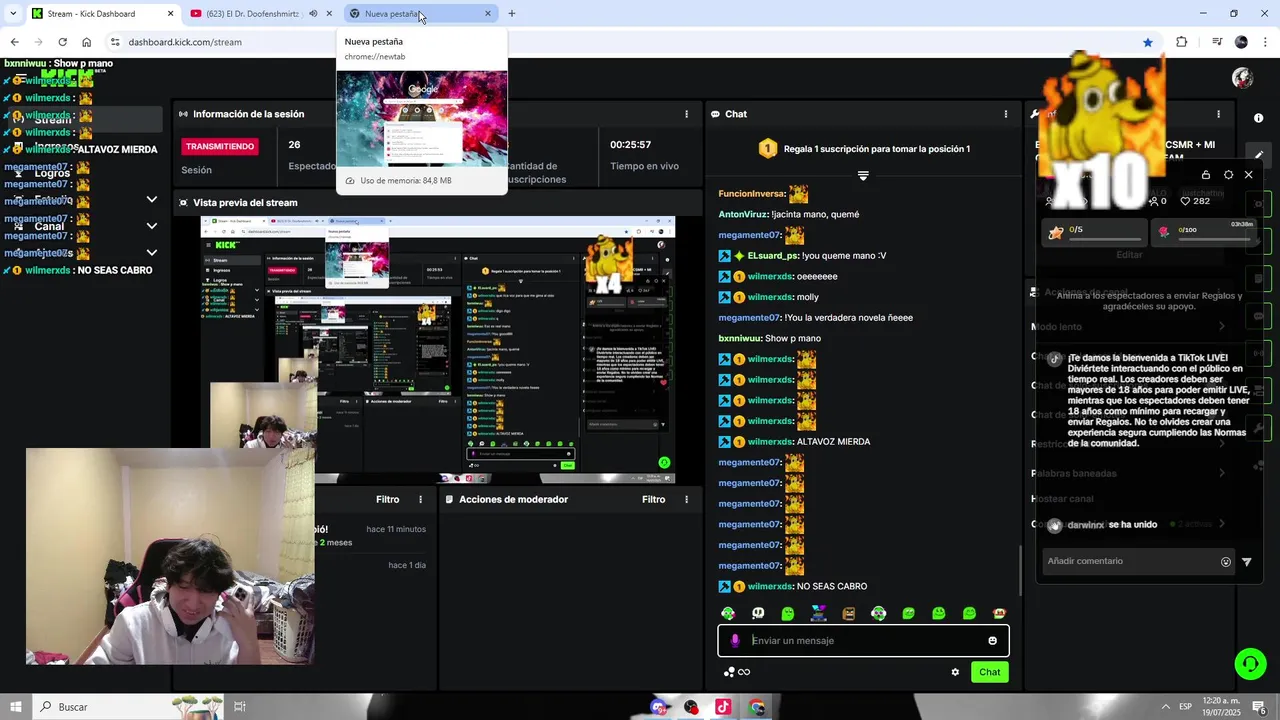Click Filtro in the activity panel
Viewport: 1280px width, 720px height.
point(387,499)
